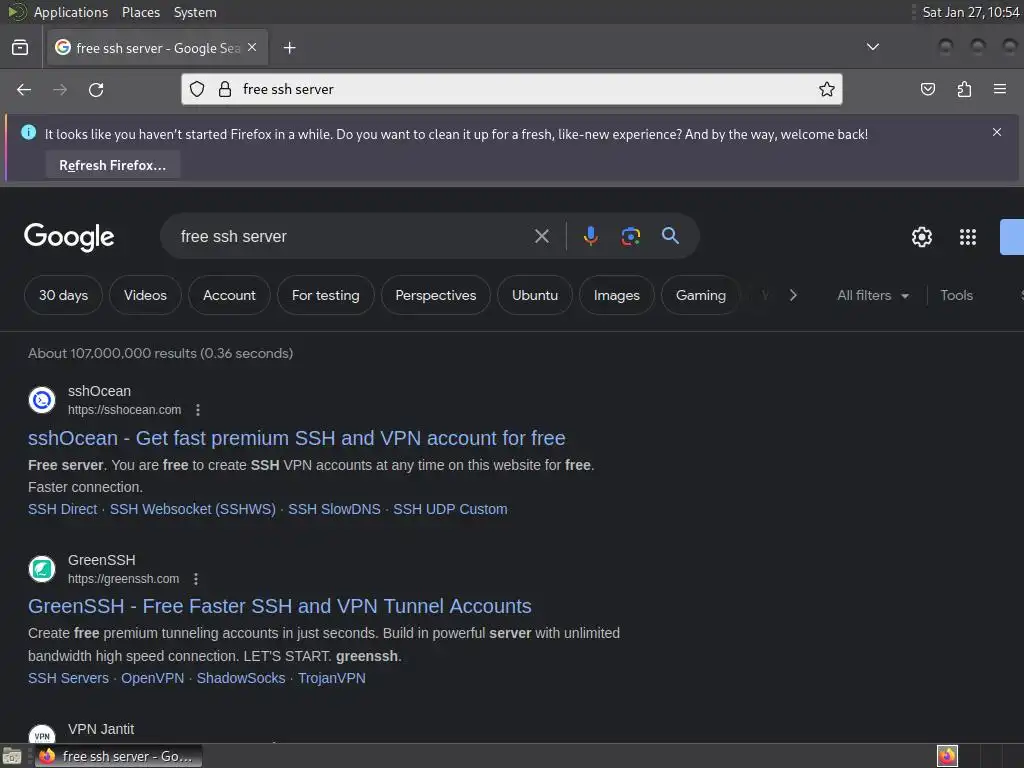Select the Gaming filter chip
1024x768 pixels.
[x=700, y=295]
